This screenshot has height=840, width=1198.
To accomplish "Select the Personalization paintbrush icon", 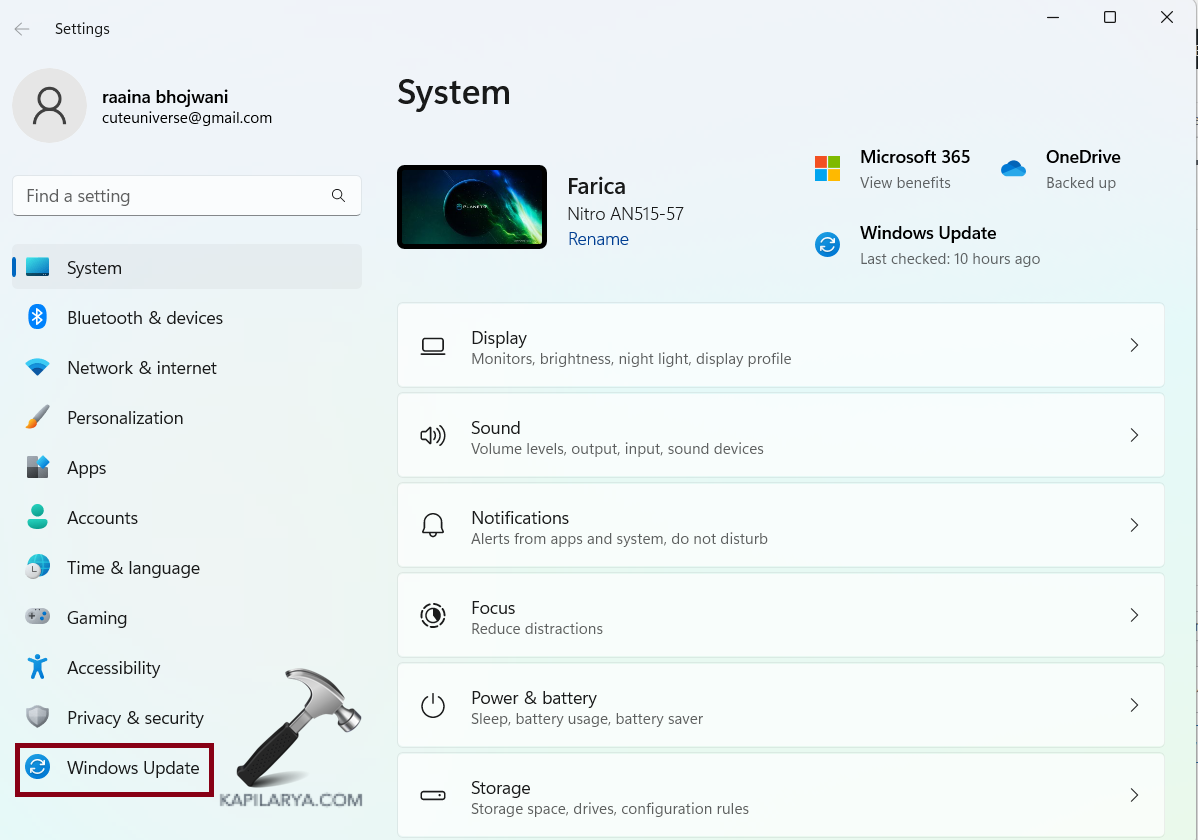I will 38,417.
